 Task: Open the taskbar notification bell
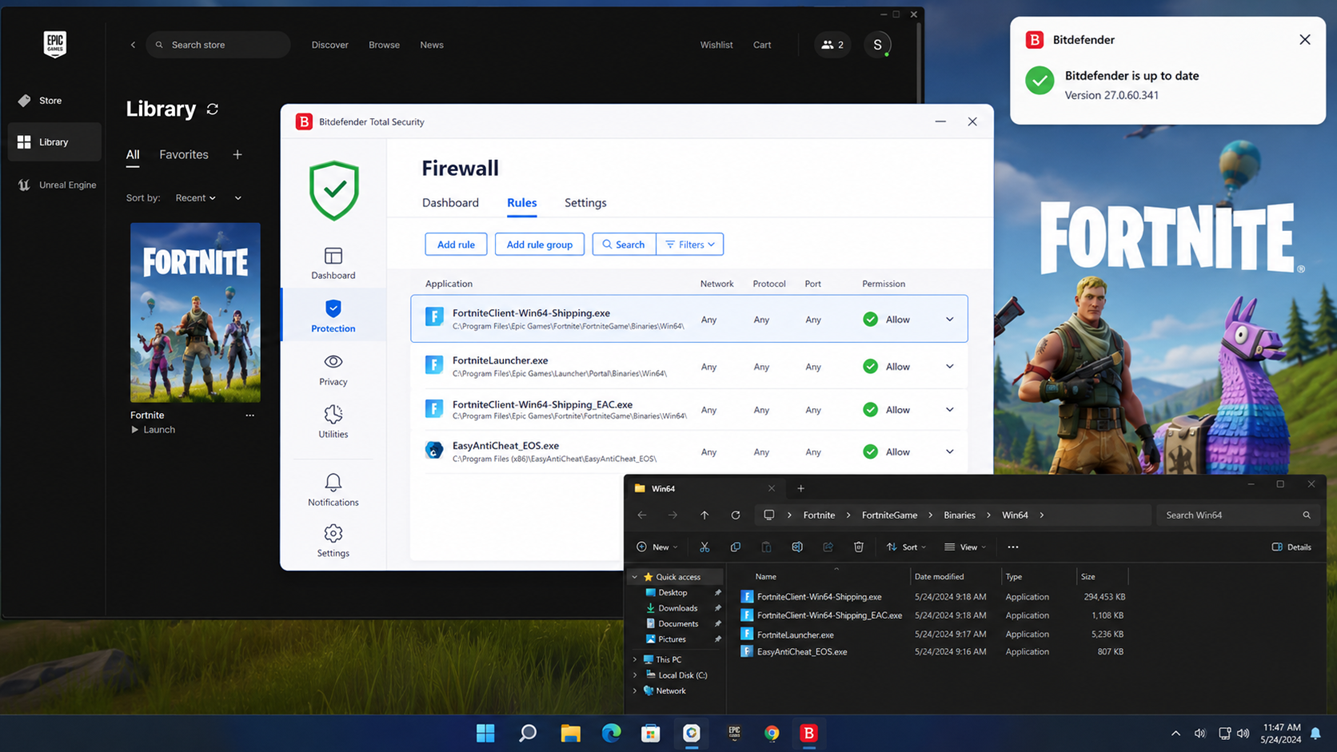point(1315,733)
